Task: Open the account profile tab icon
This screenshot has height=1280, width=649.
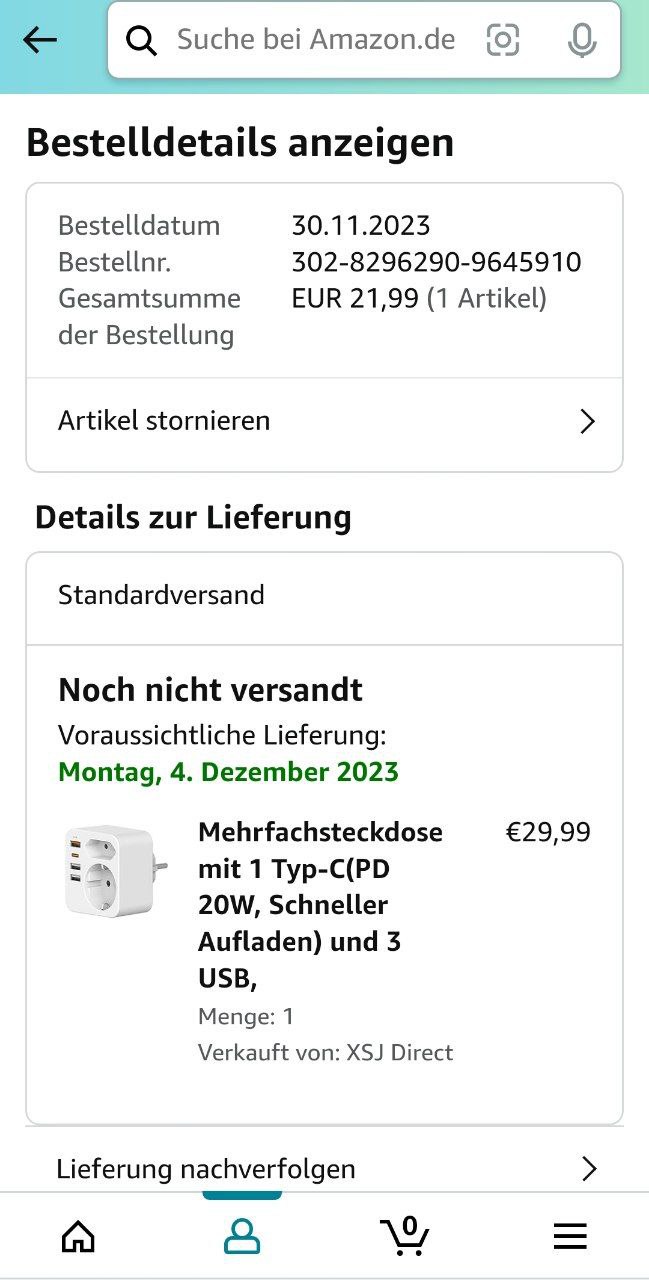Action: tap(242, 1237)
